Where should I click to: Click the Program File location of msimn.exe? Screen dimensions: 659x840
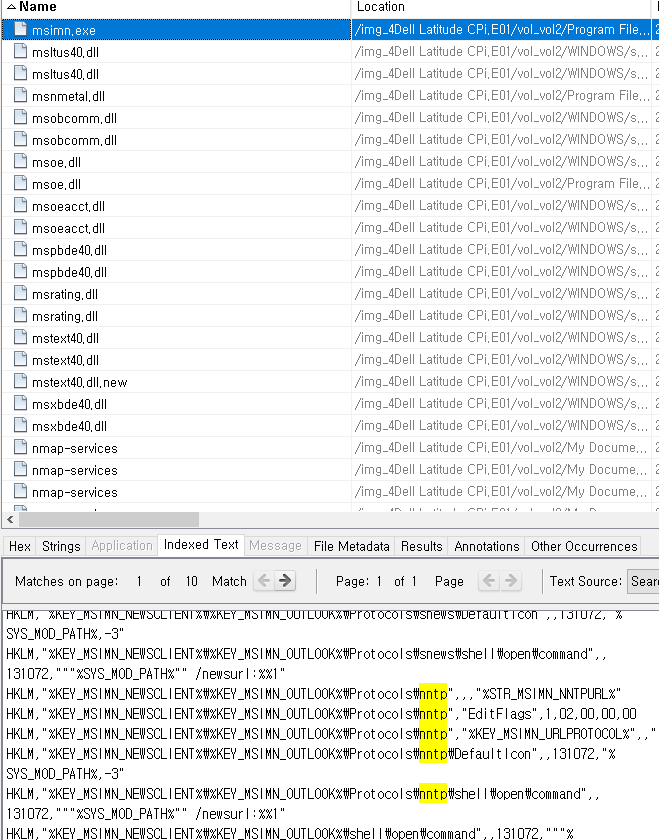click(501, 29)
